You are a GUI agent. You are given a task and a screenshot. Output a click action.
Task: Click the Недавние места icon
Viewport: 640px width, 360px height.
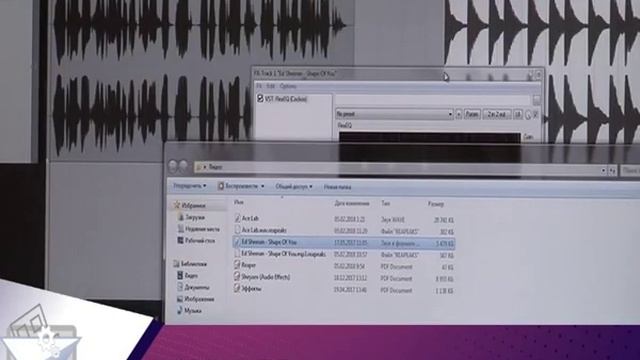[x=181, y=229]
